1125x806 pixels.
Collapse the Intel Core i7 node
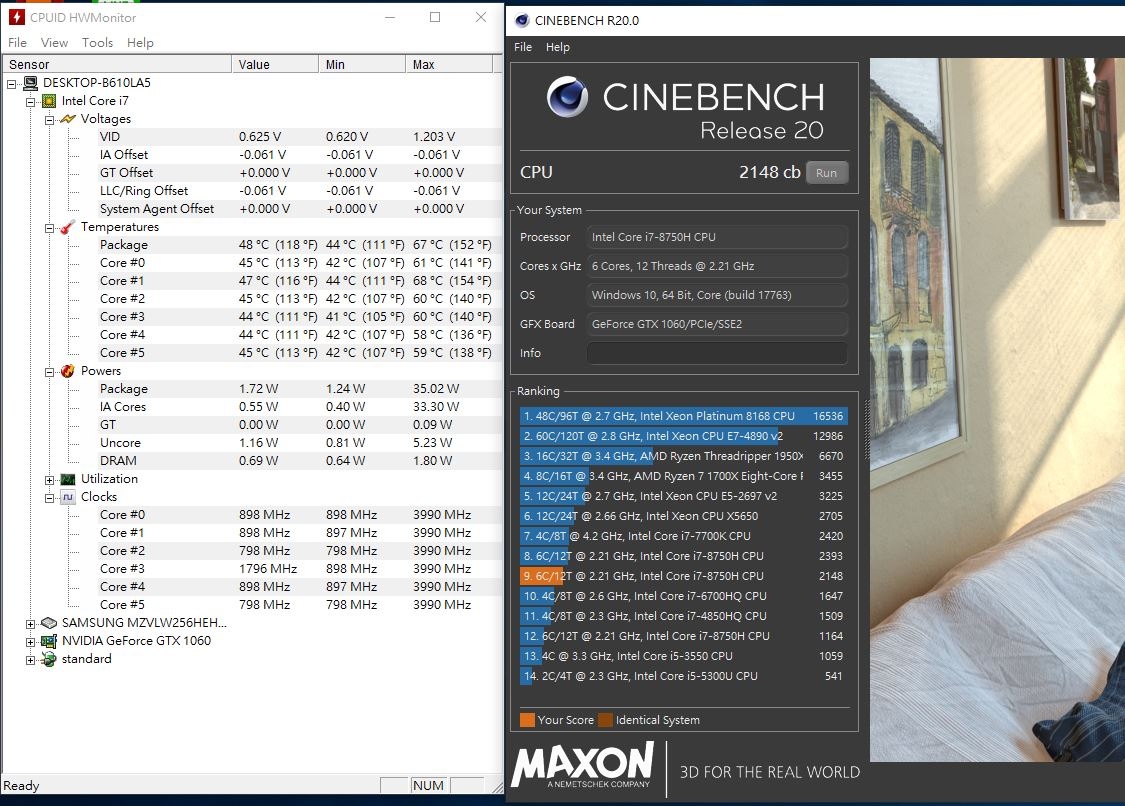(30, 102)
